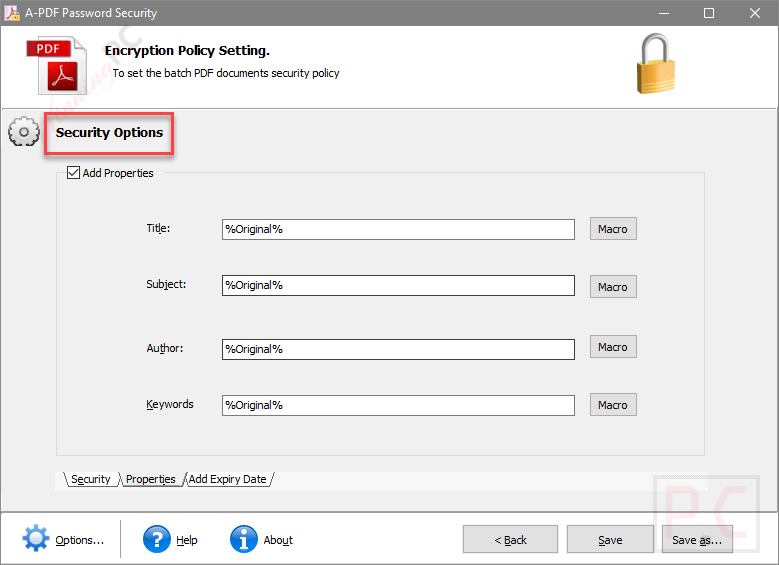
Task: Click the Macro button for Author
Action: pos(613,347)
